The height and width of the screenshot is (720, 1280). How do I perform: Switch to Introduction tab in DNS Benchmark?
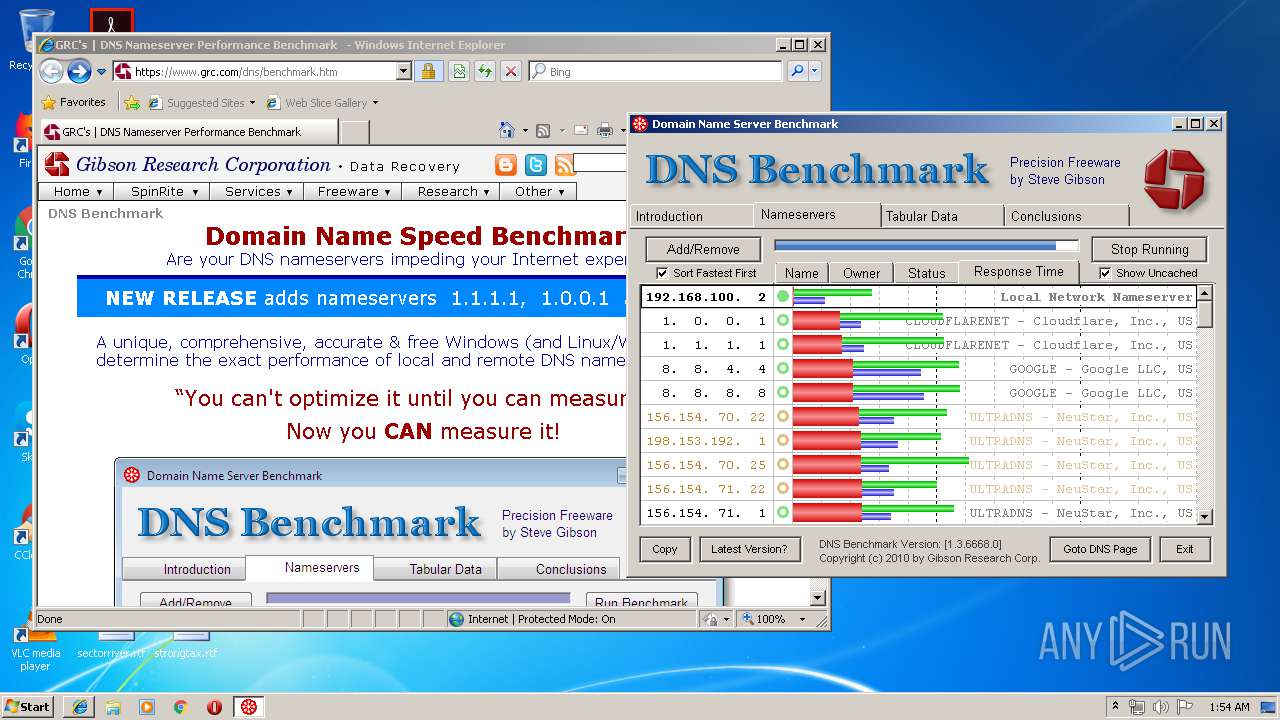click(691, 216)
